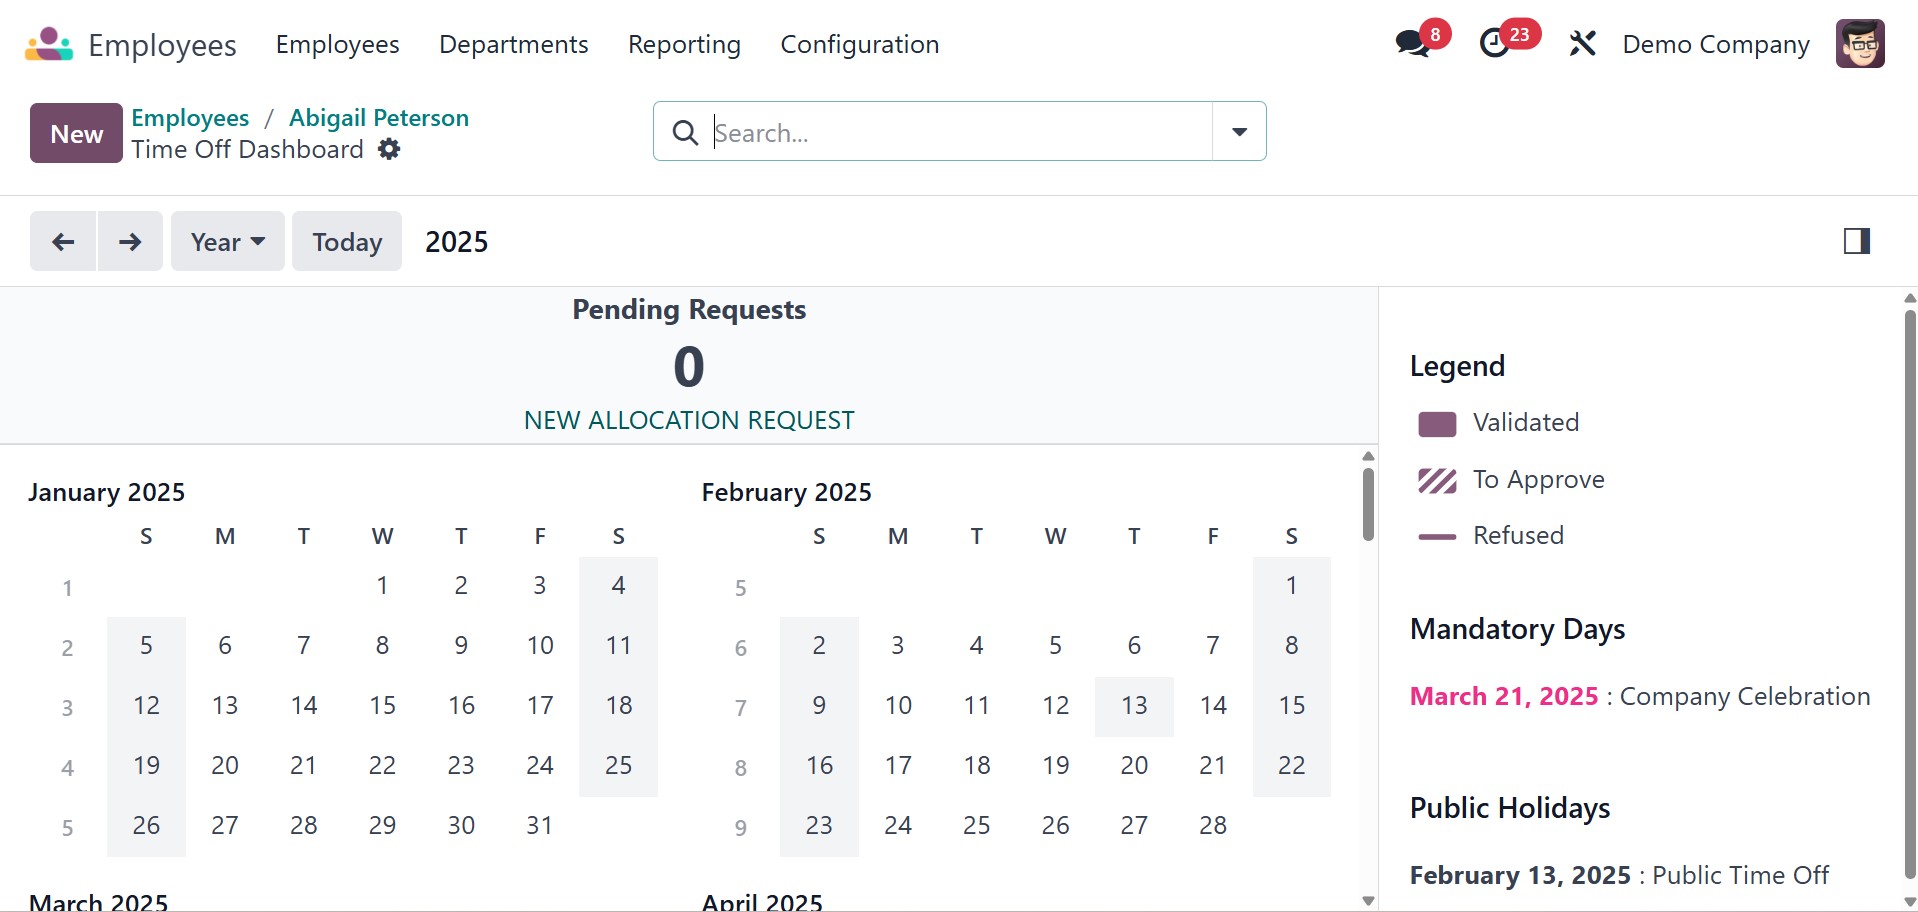Click the debug tools wrench icon
This screenshot has width=1918, height=912.
pos(1582,44)
